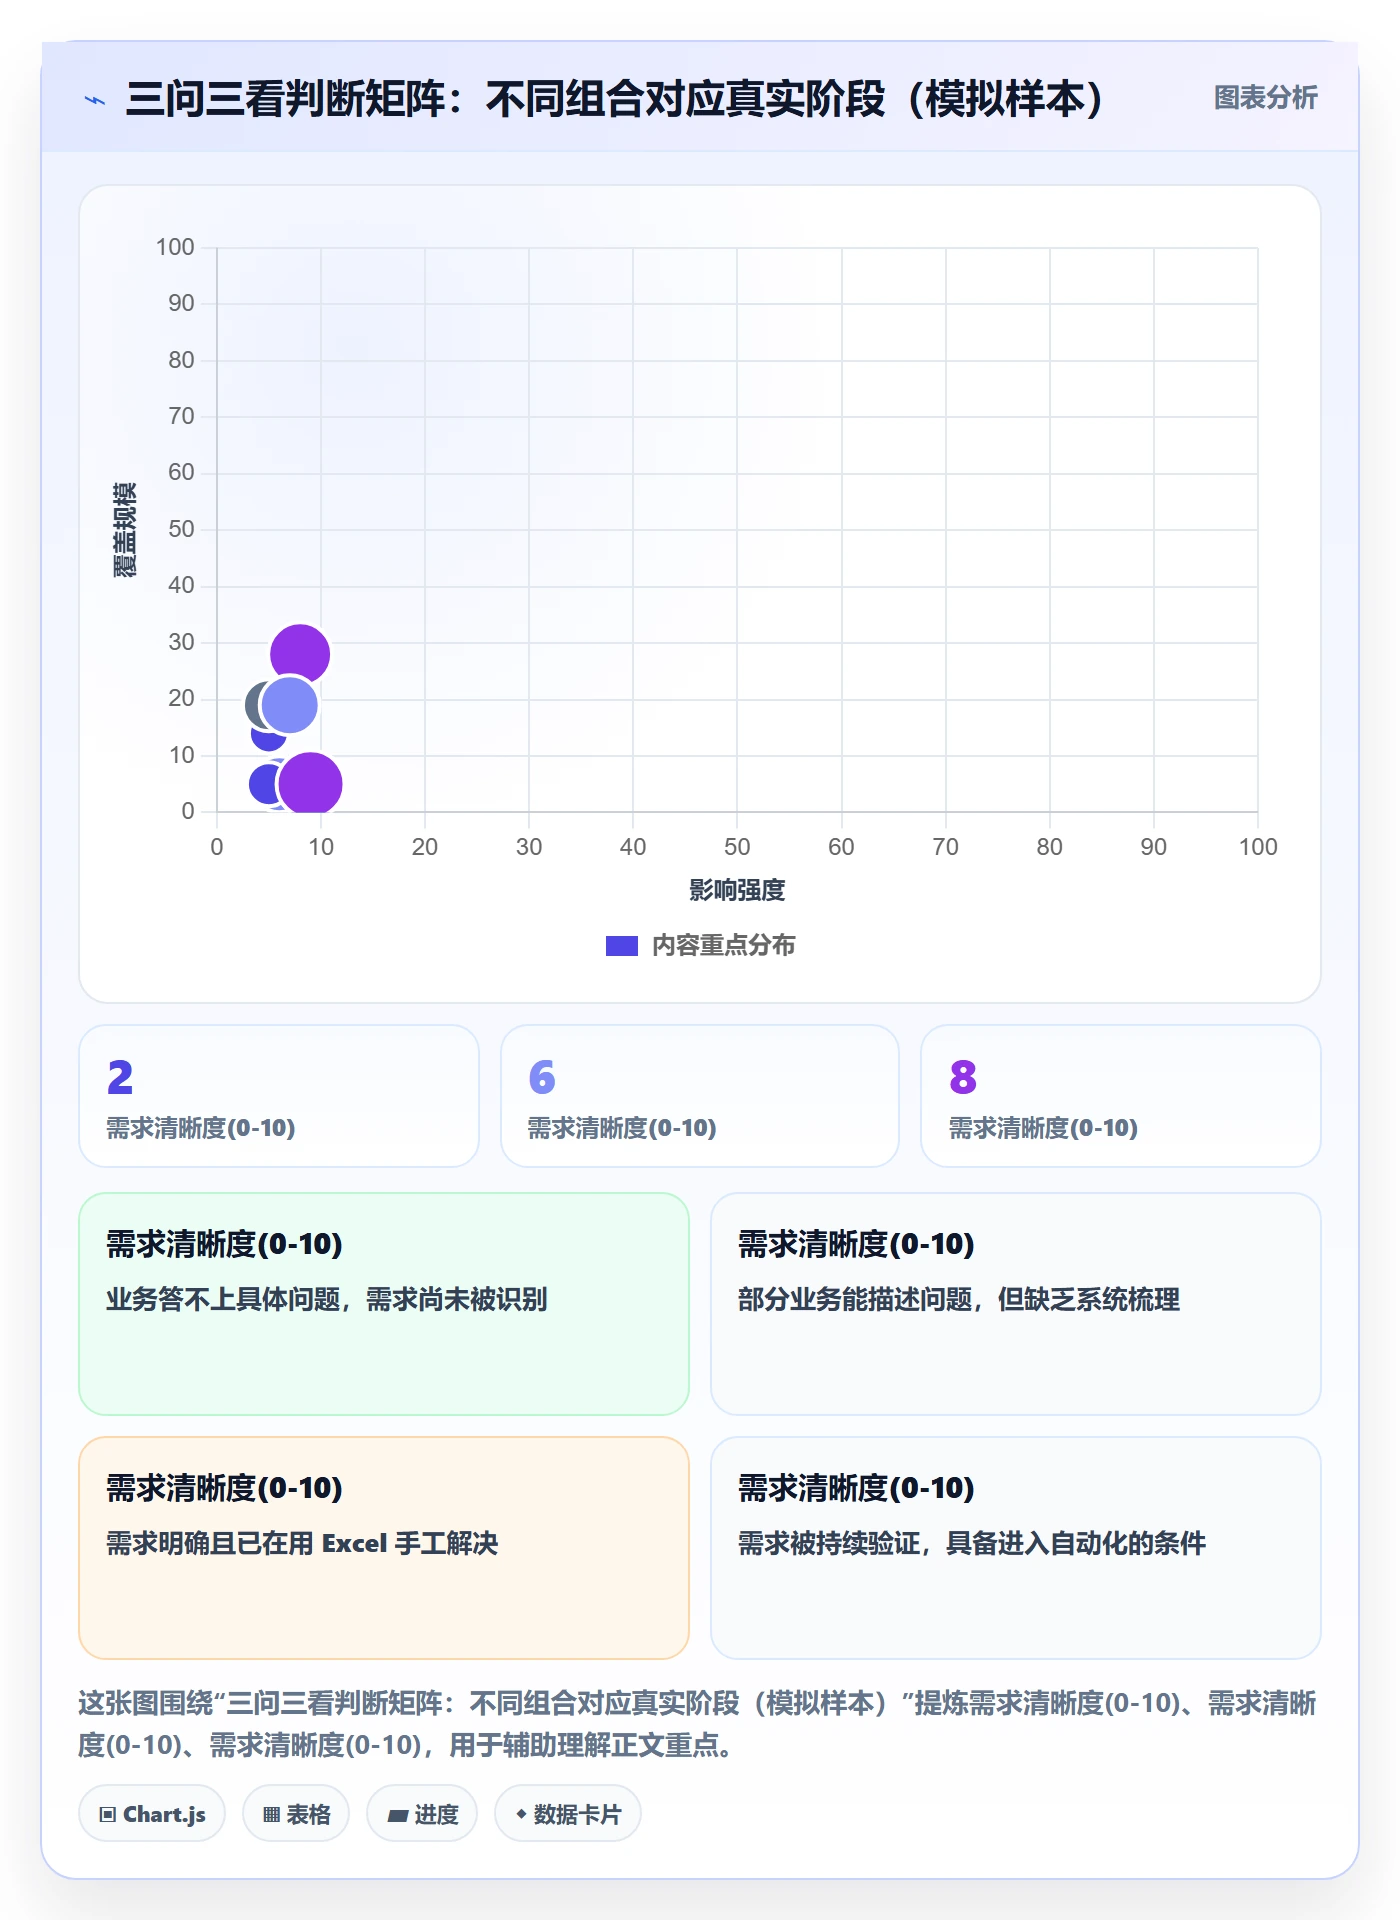Screen dimensions: 1400x1920
Task: Click the chart title 三问三看判断矩阵
Action: pos(614,99)
